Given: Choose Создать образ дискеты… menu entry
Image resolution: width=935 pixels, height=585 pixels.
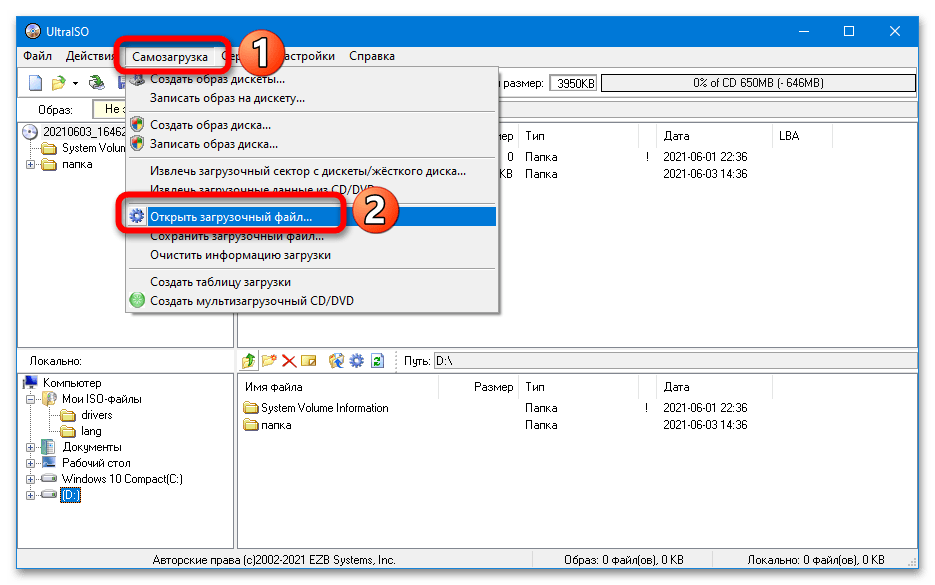Looking at the screenshot, I should 312,79.
